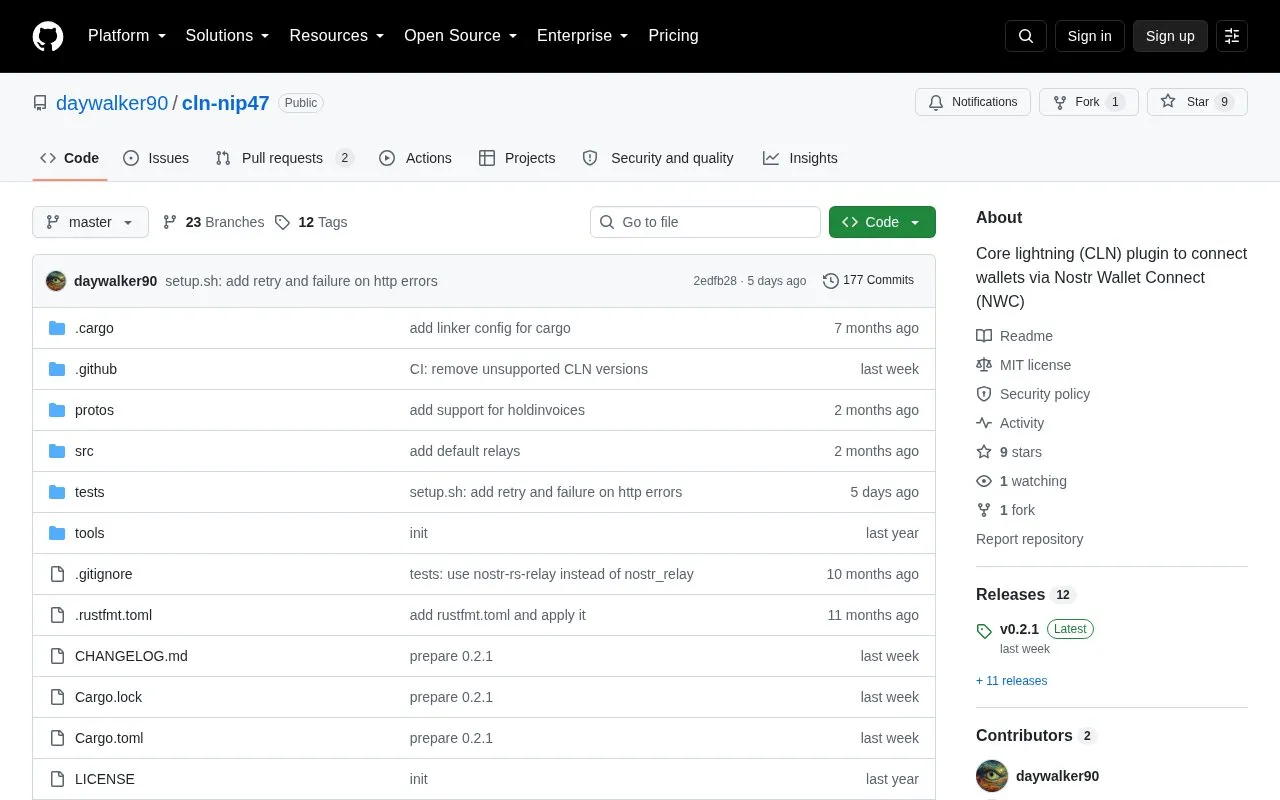This screenshot has width=1280, height=800.
Task: Click the Fork icon button
Action: pyautogui.click(x=1088, y=102)
